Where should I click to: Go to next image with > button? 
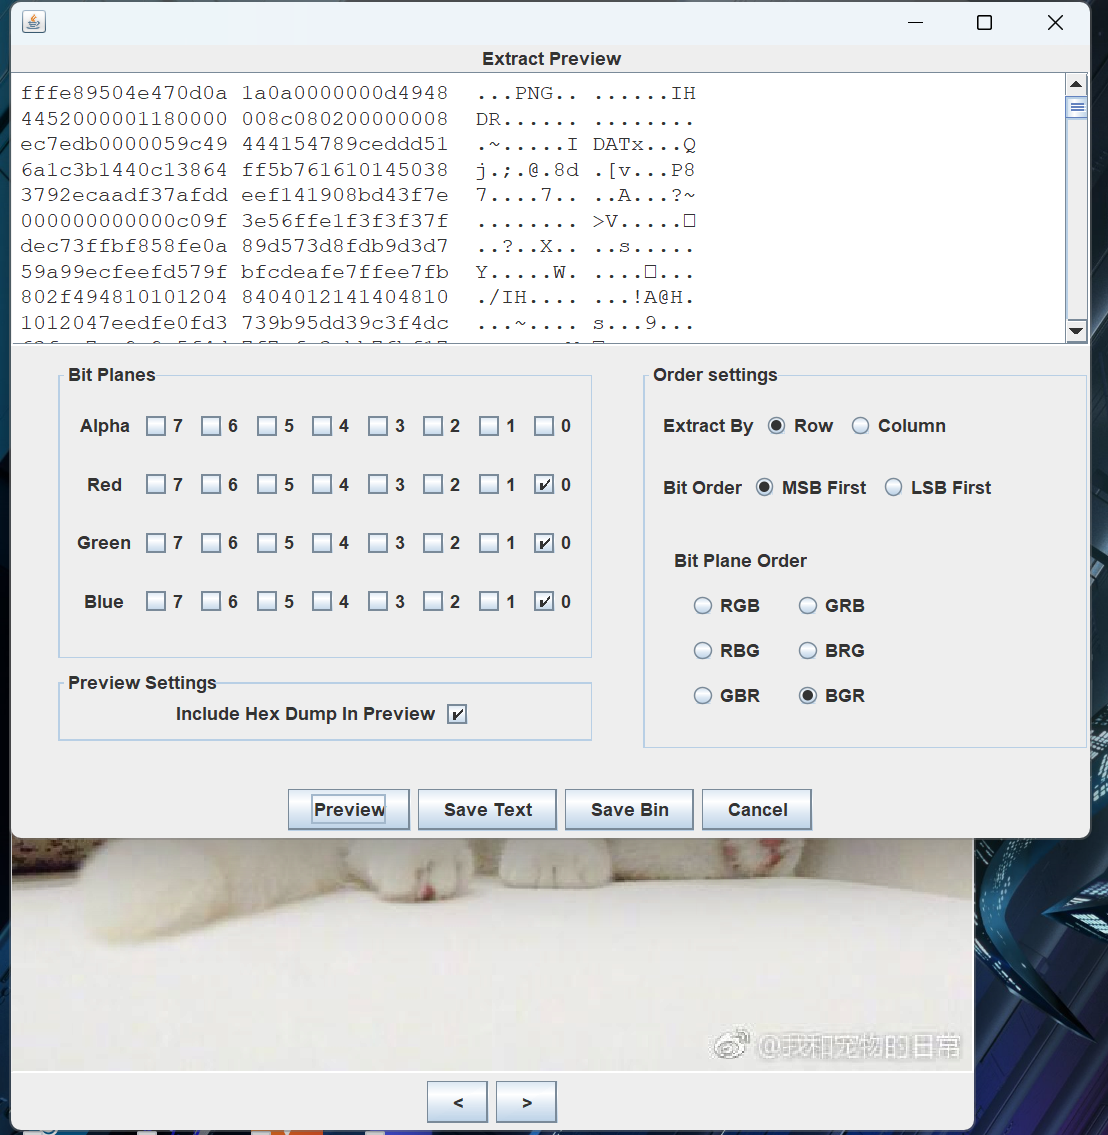(x=526, y=1102)
